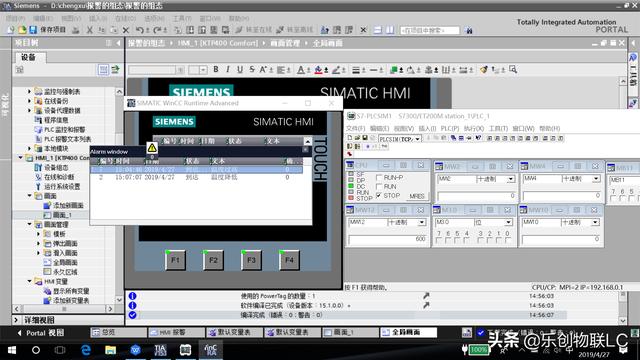
Task: Toggle Underline formatting in the screen editor
Action: 240,69
